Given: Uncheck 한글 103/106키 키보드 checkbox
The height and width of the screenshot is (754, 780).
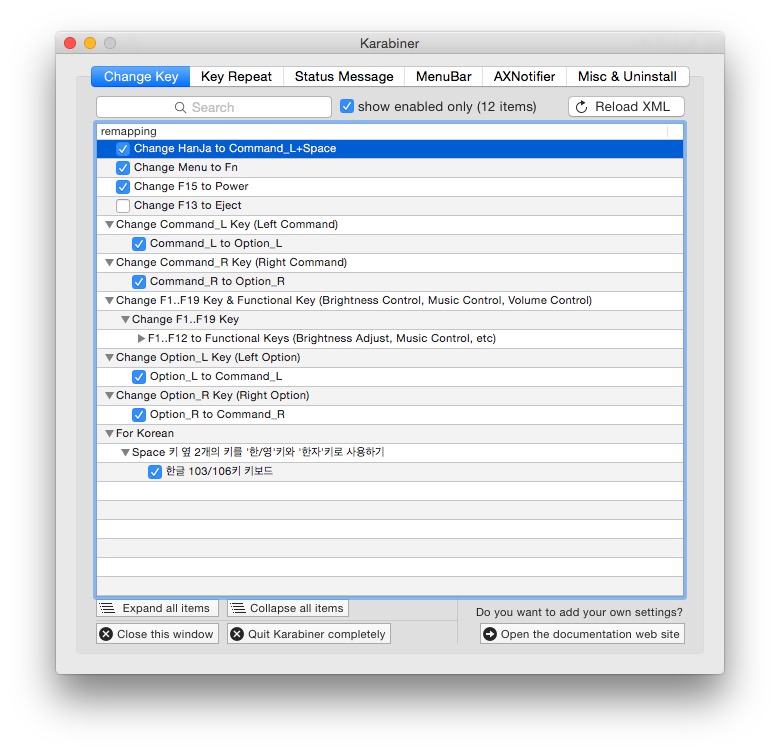Looking at the screenshot, I should point(155,471).
